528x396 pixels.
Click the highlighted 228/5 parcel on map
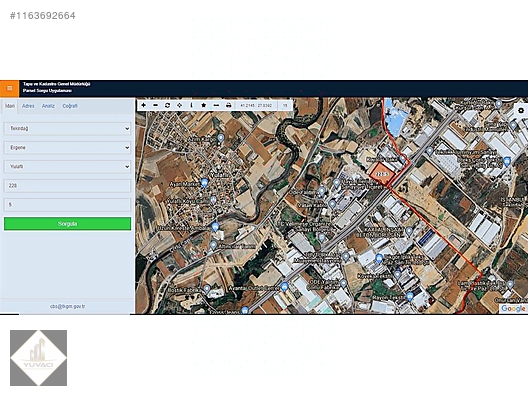(x=383, y=174)
